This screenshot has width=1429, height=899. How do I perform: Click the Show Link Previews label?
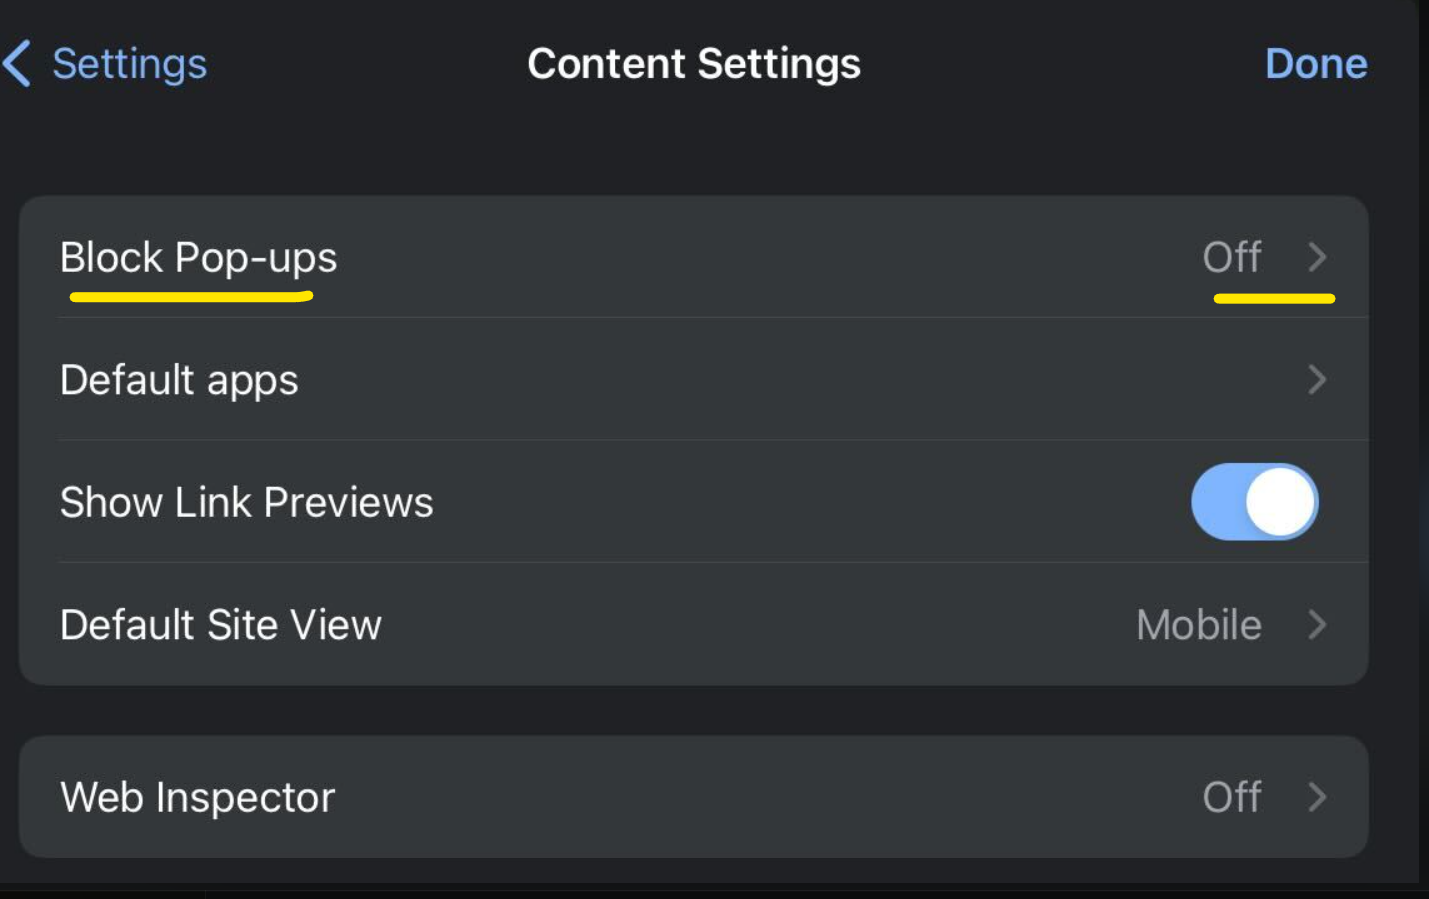point(246,502)
